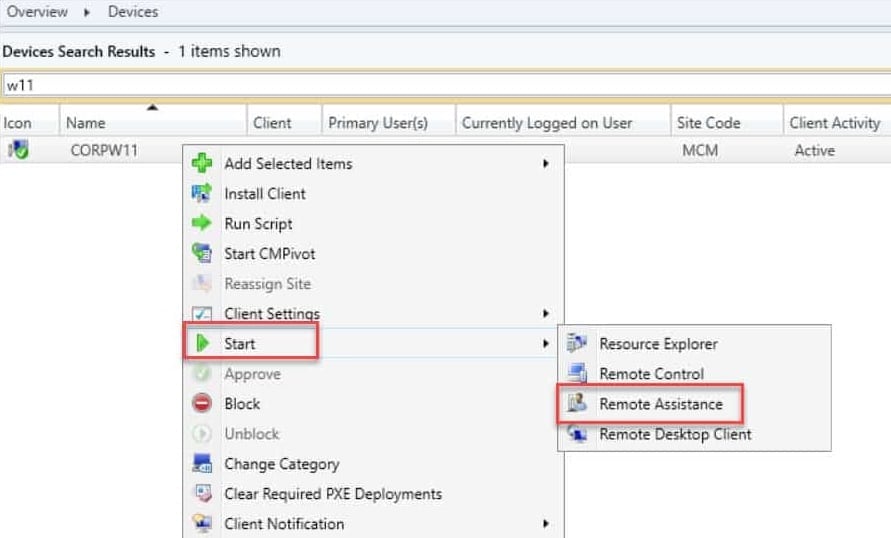
Task: Click the Client Notification icon
Action: coord(202,523)
